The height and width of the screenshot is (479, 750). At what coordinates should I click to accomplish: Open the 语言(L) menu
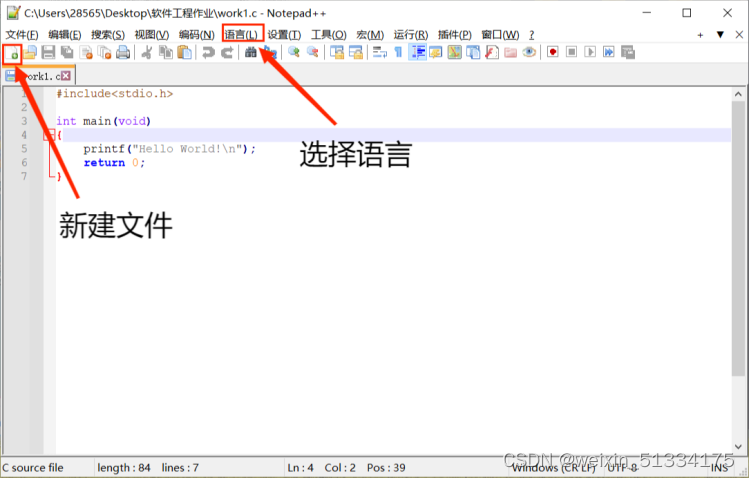tap(242, 34)
